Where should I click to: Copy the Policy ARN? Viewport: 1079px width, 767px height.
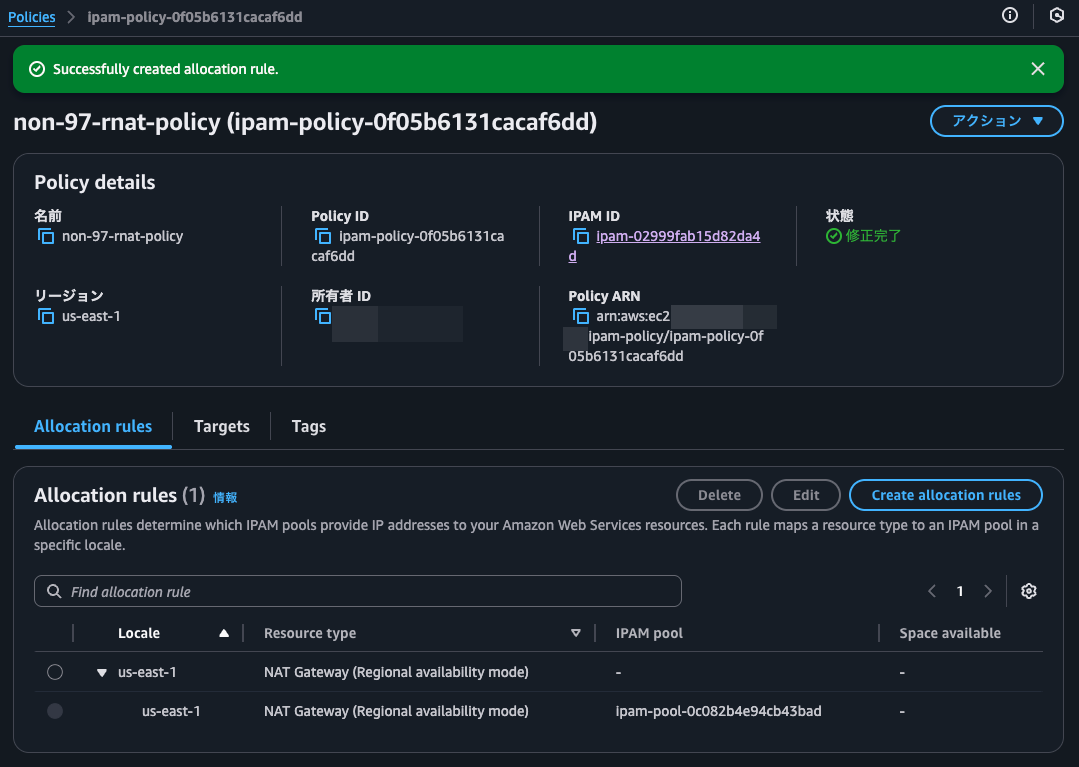pos(581,316)
